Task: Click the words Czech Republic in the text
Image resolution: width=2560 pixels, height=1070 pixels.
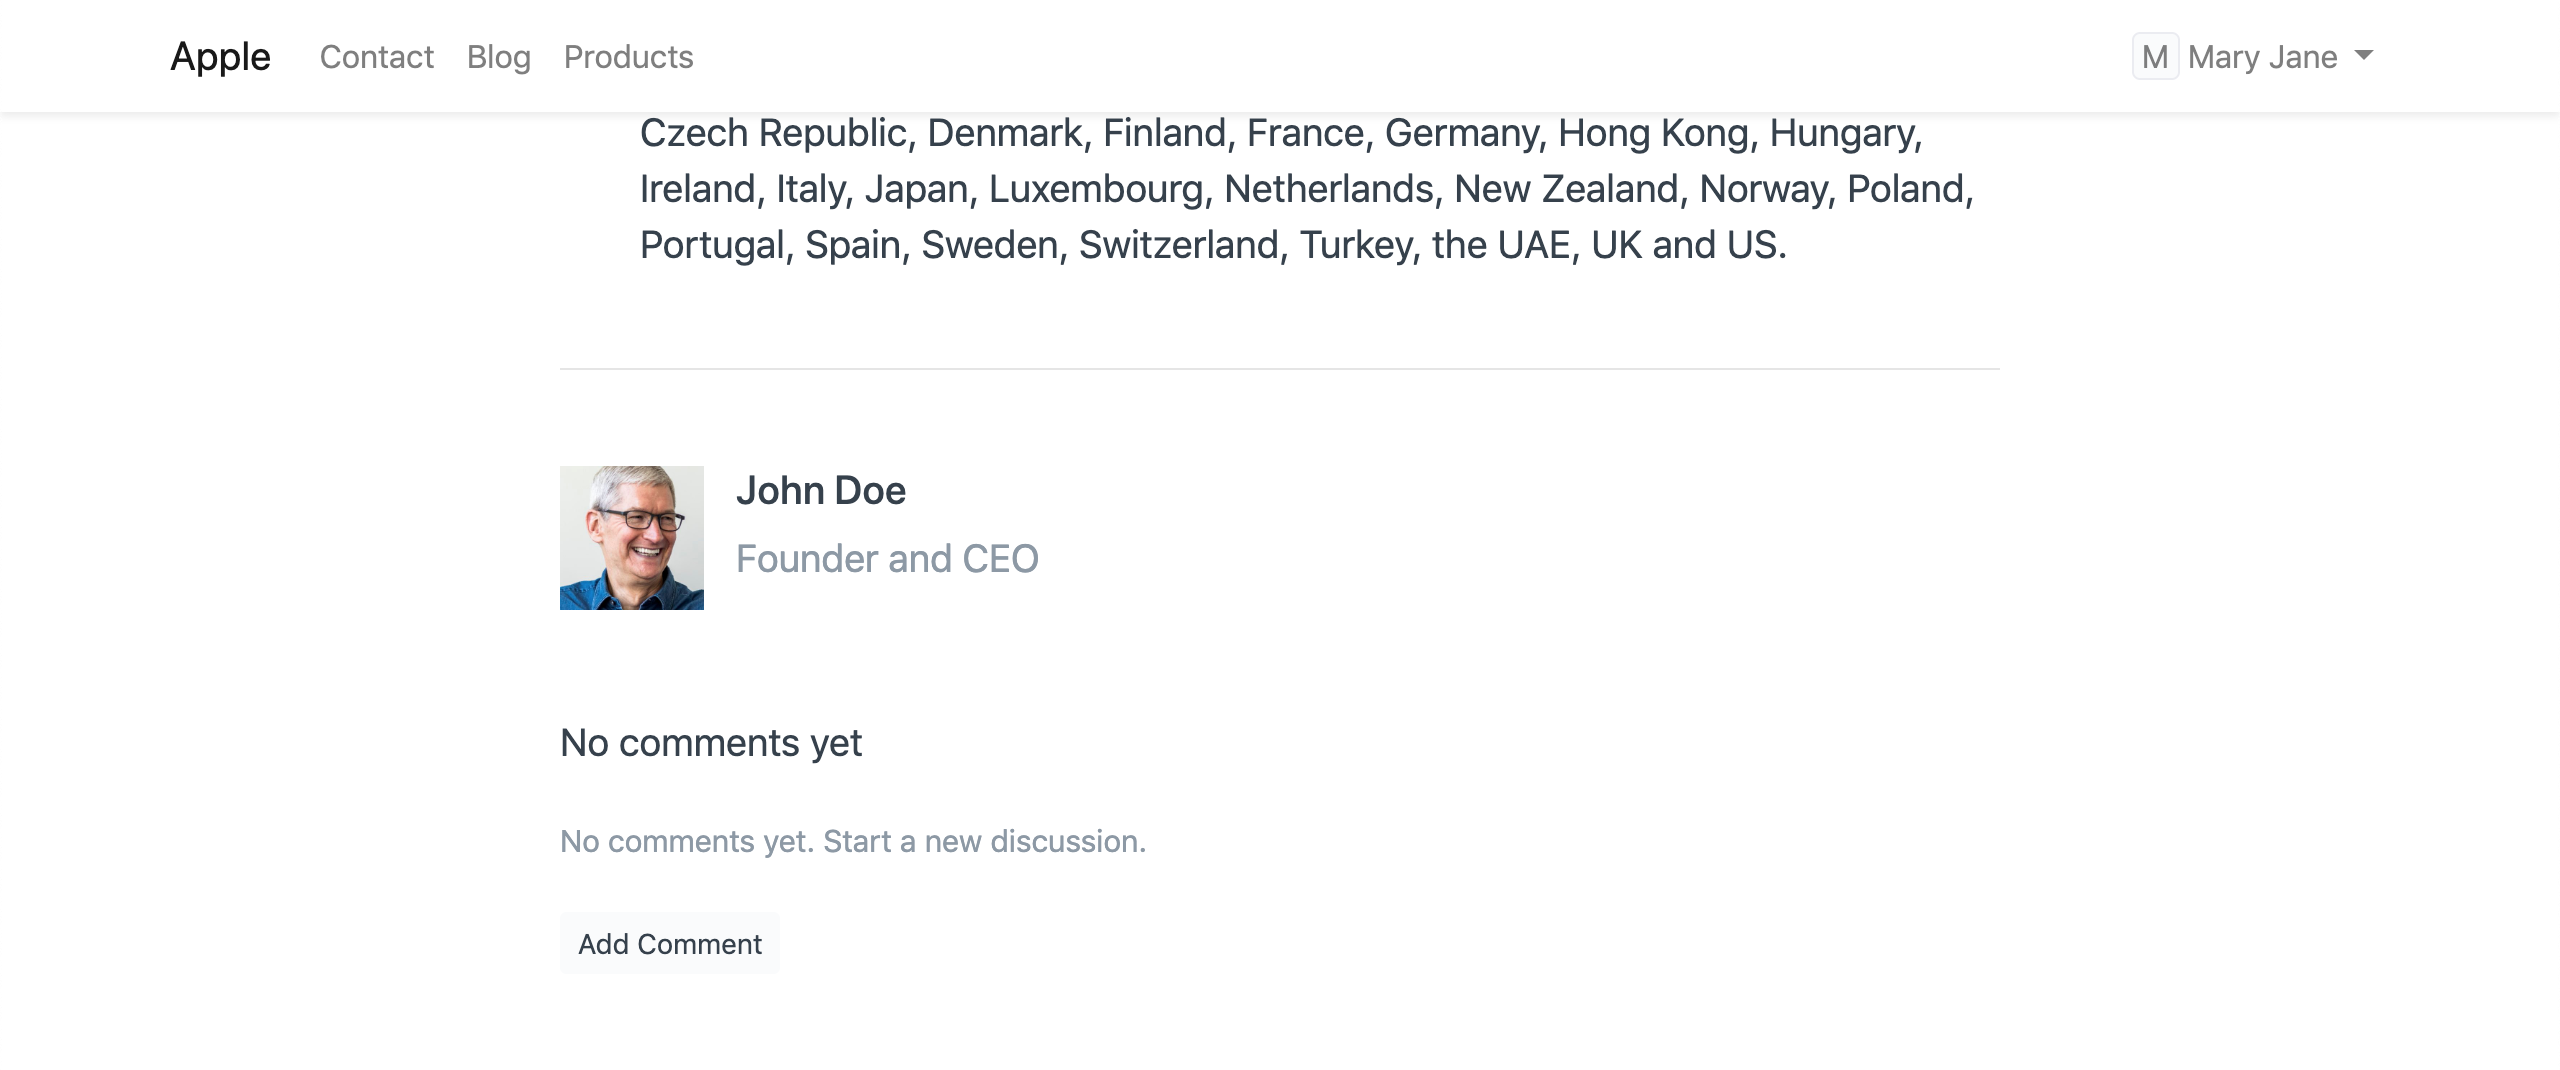Action: 773,133
